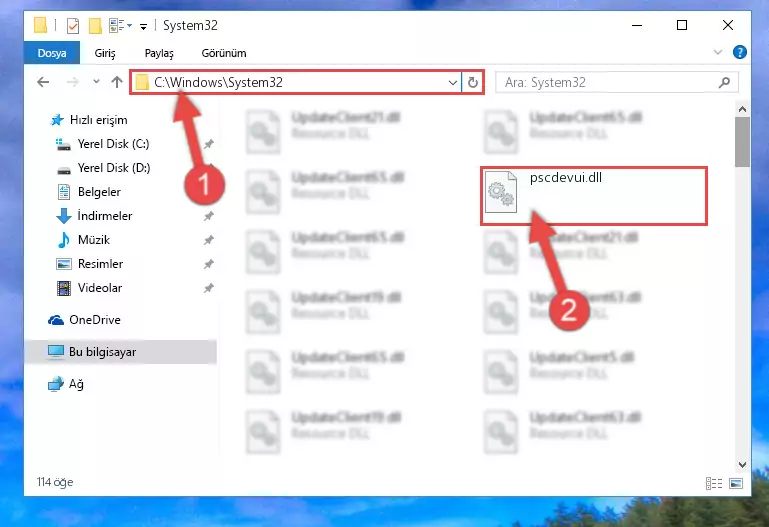The height and width of the screenshot is (527, 769).
Task: Open the Görünüm ribbon tab
Action: tap(224, 53)
